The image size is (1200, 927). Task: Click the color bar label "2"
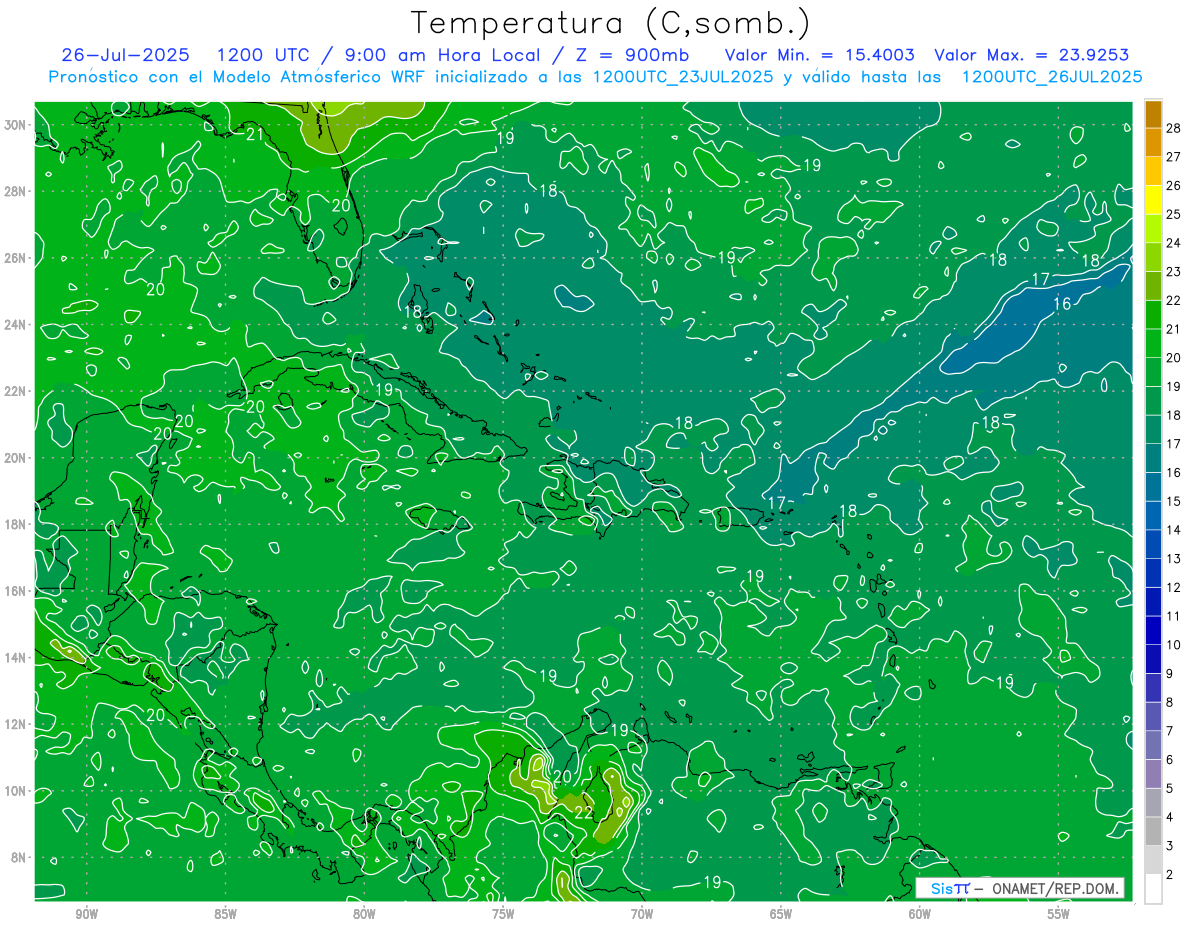1170,874
